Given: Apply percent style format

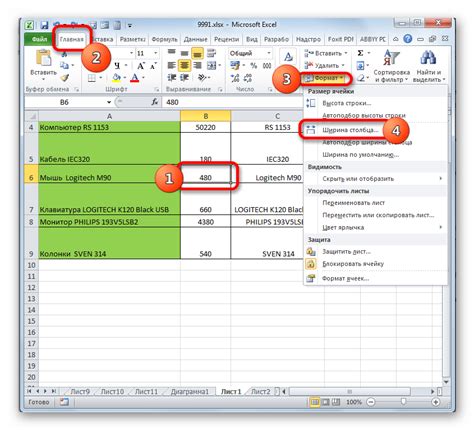Looking at the screenshot, I should (x=254, y=65).
